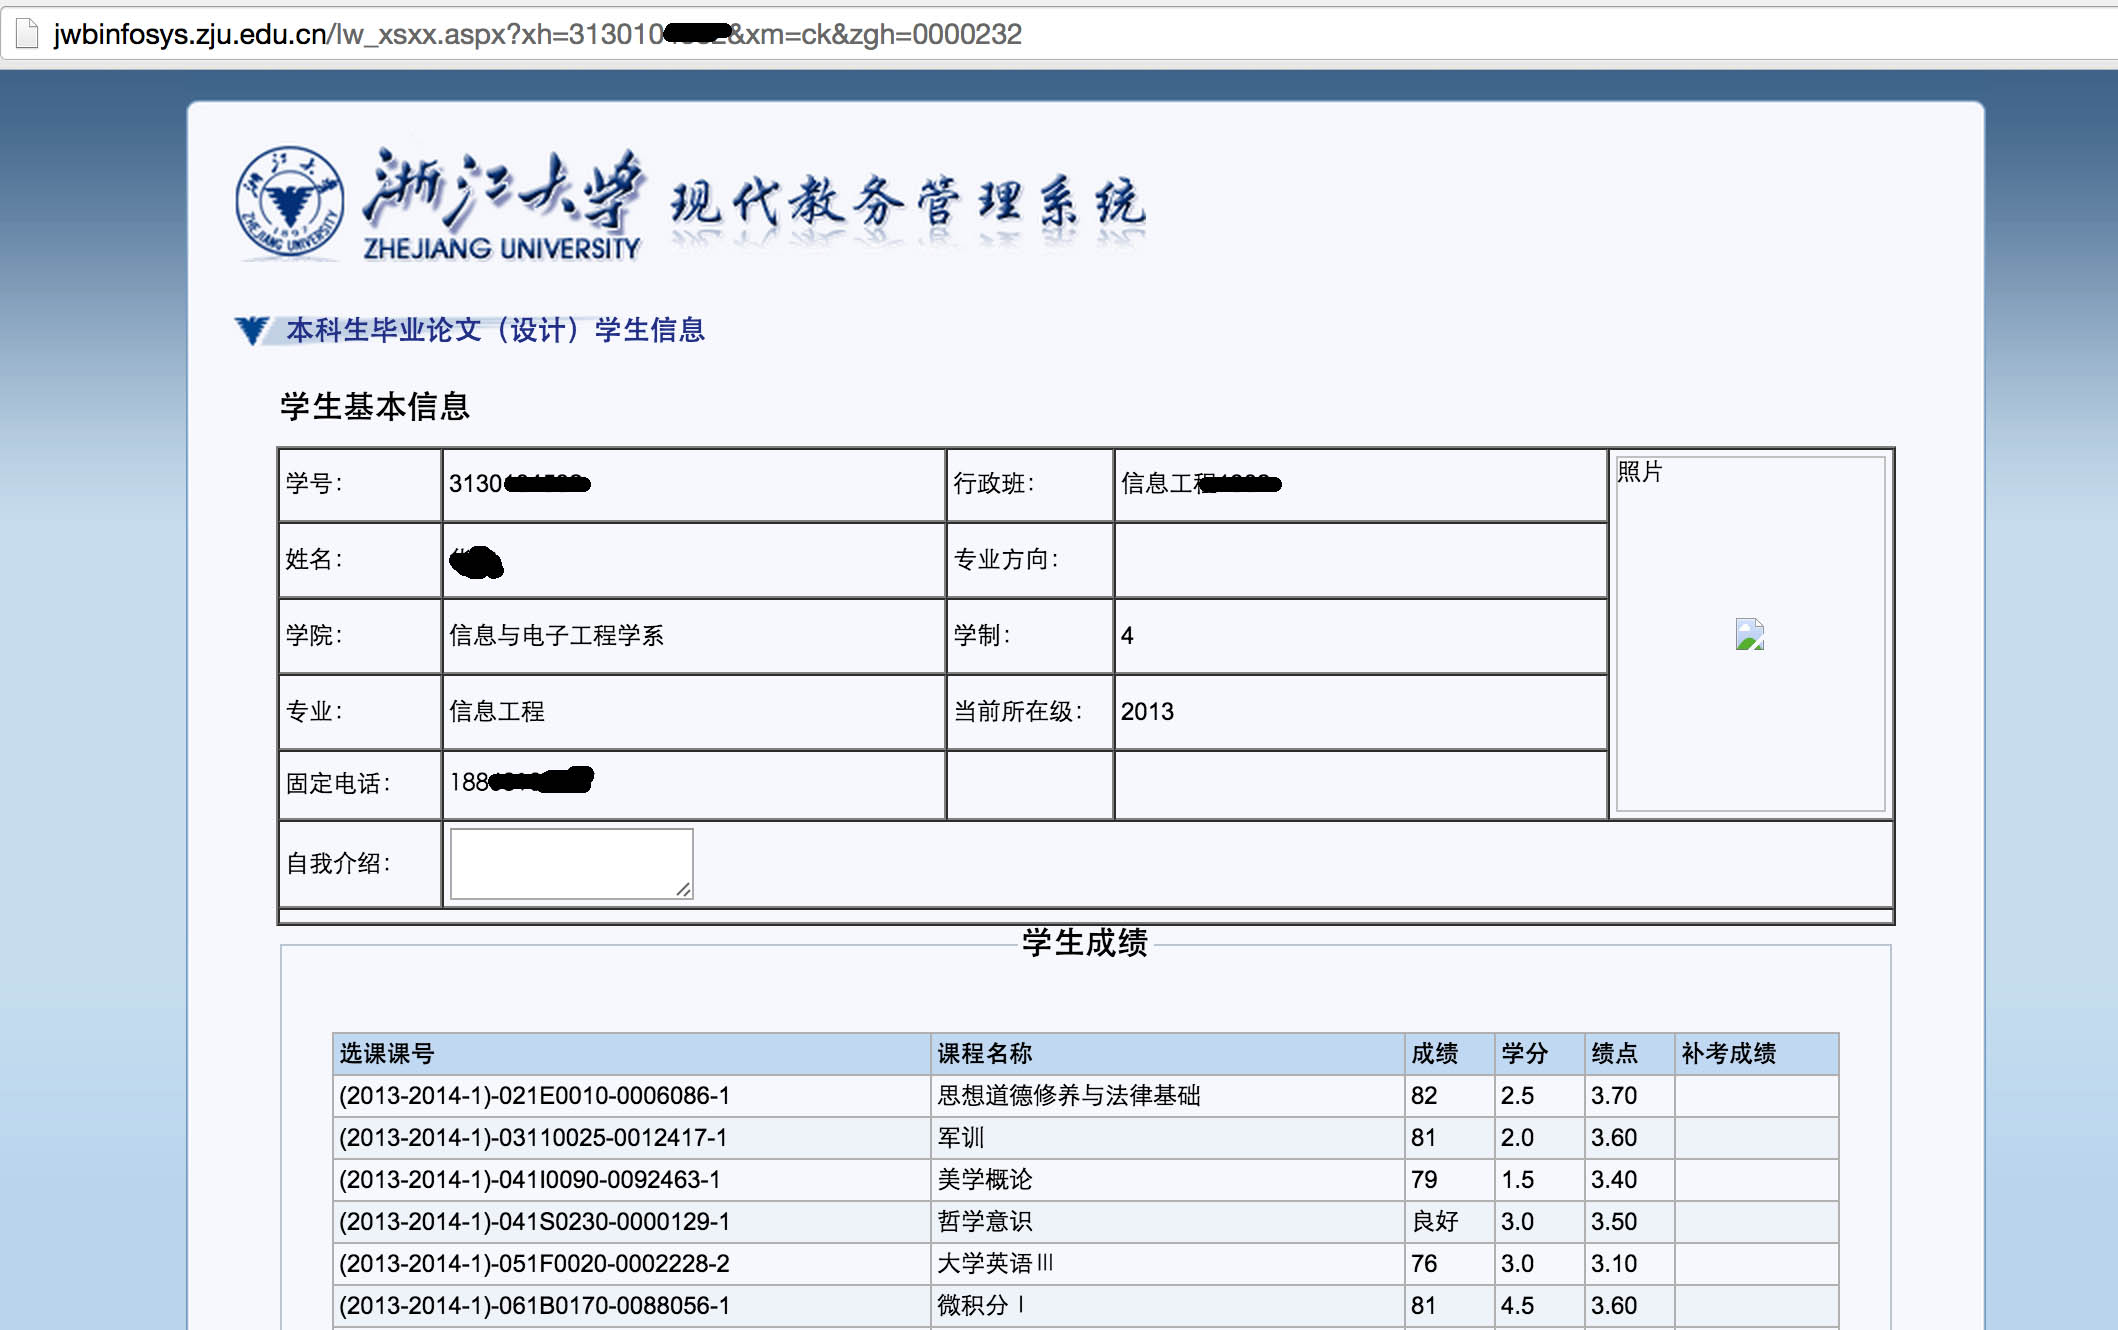Click the address bar URL text

point(538,34)
